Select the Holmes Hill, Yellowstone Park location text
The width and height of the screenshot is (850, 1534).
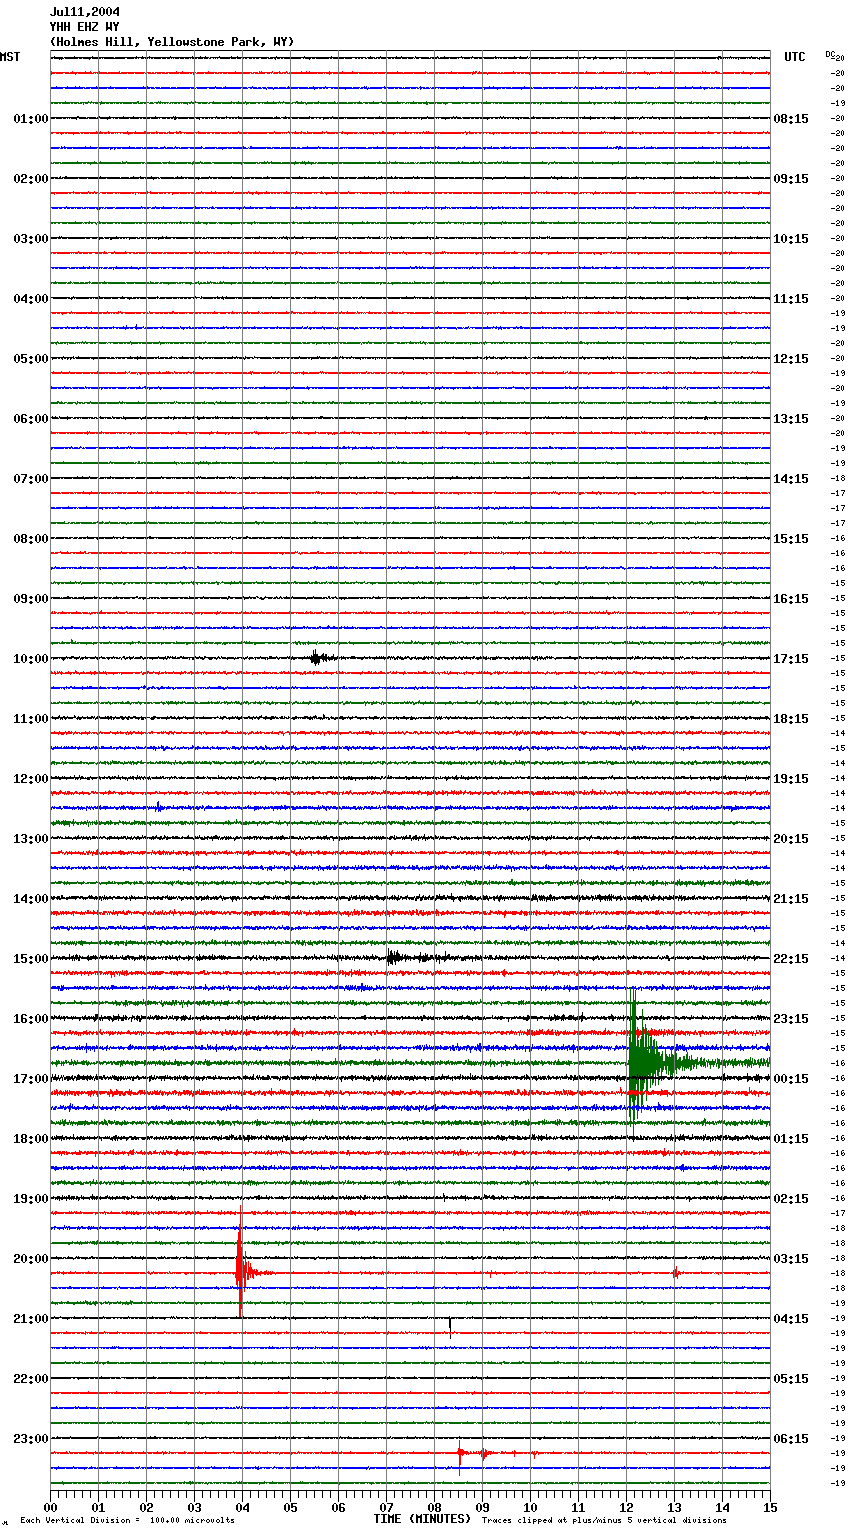[172, 42]
